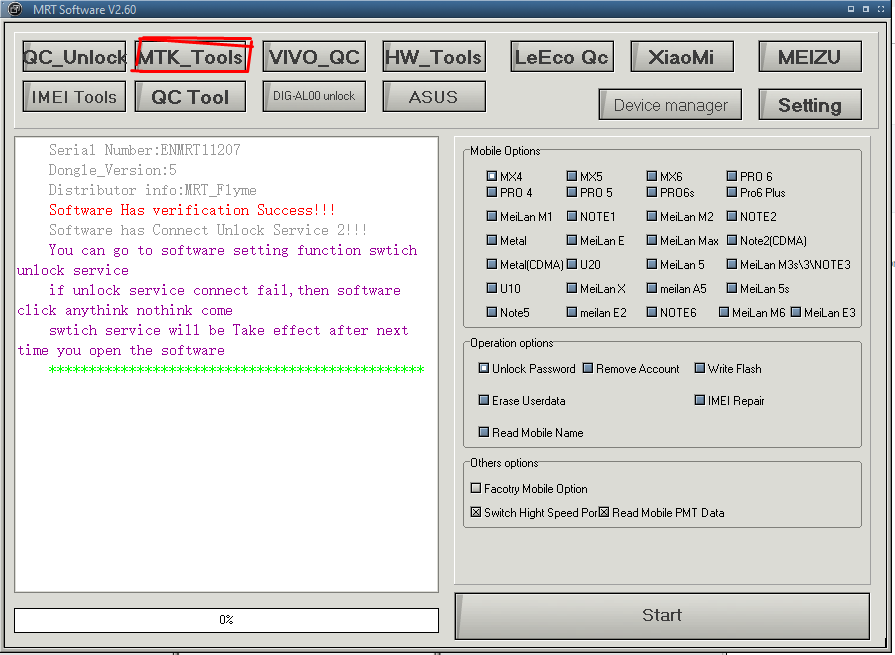Select the meilan E2 checkbox
The height and width of the screenshot is (655, 895).
pyautogui.click(x=571, y=312)
